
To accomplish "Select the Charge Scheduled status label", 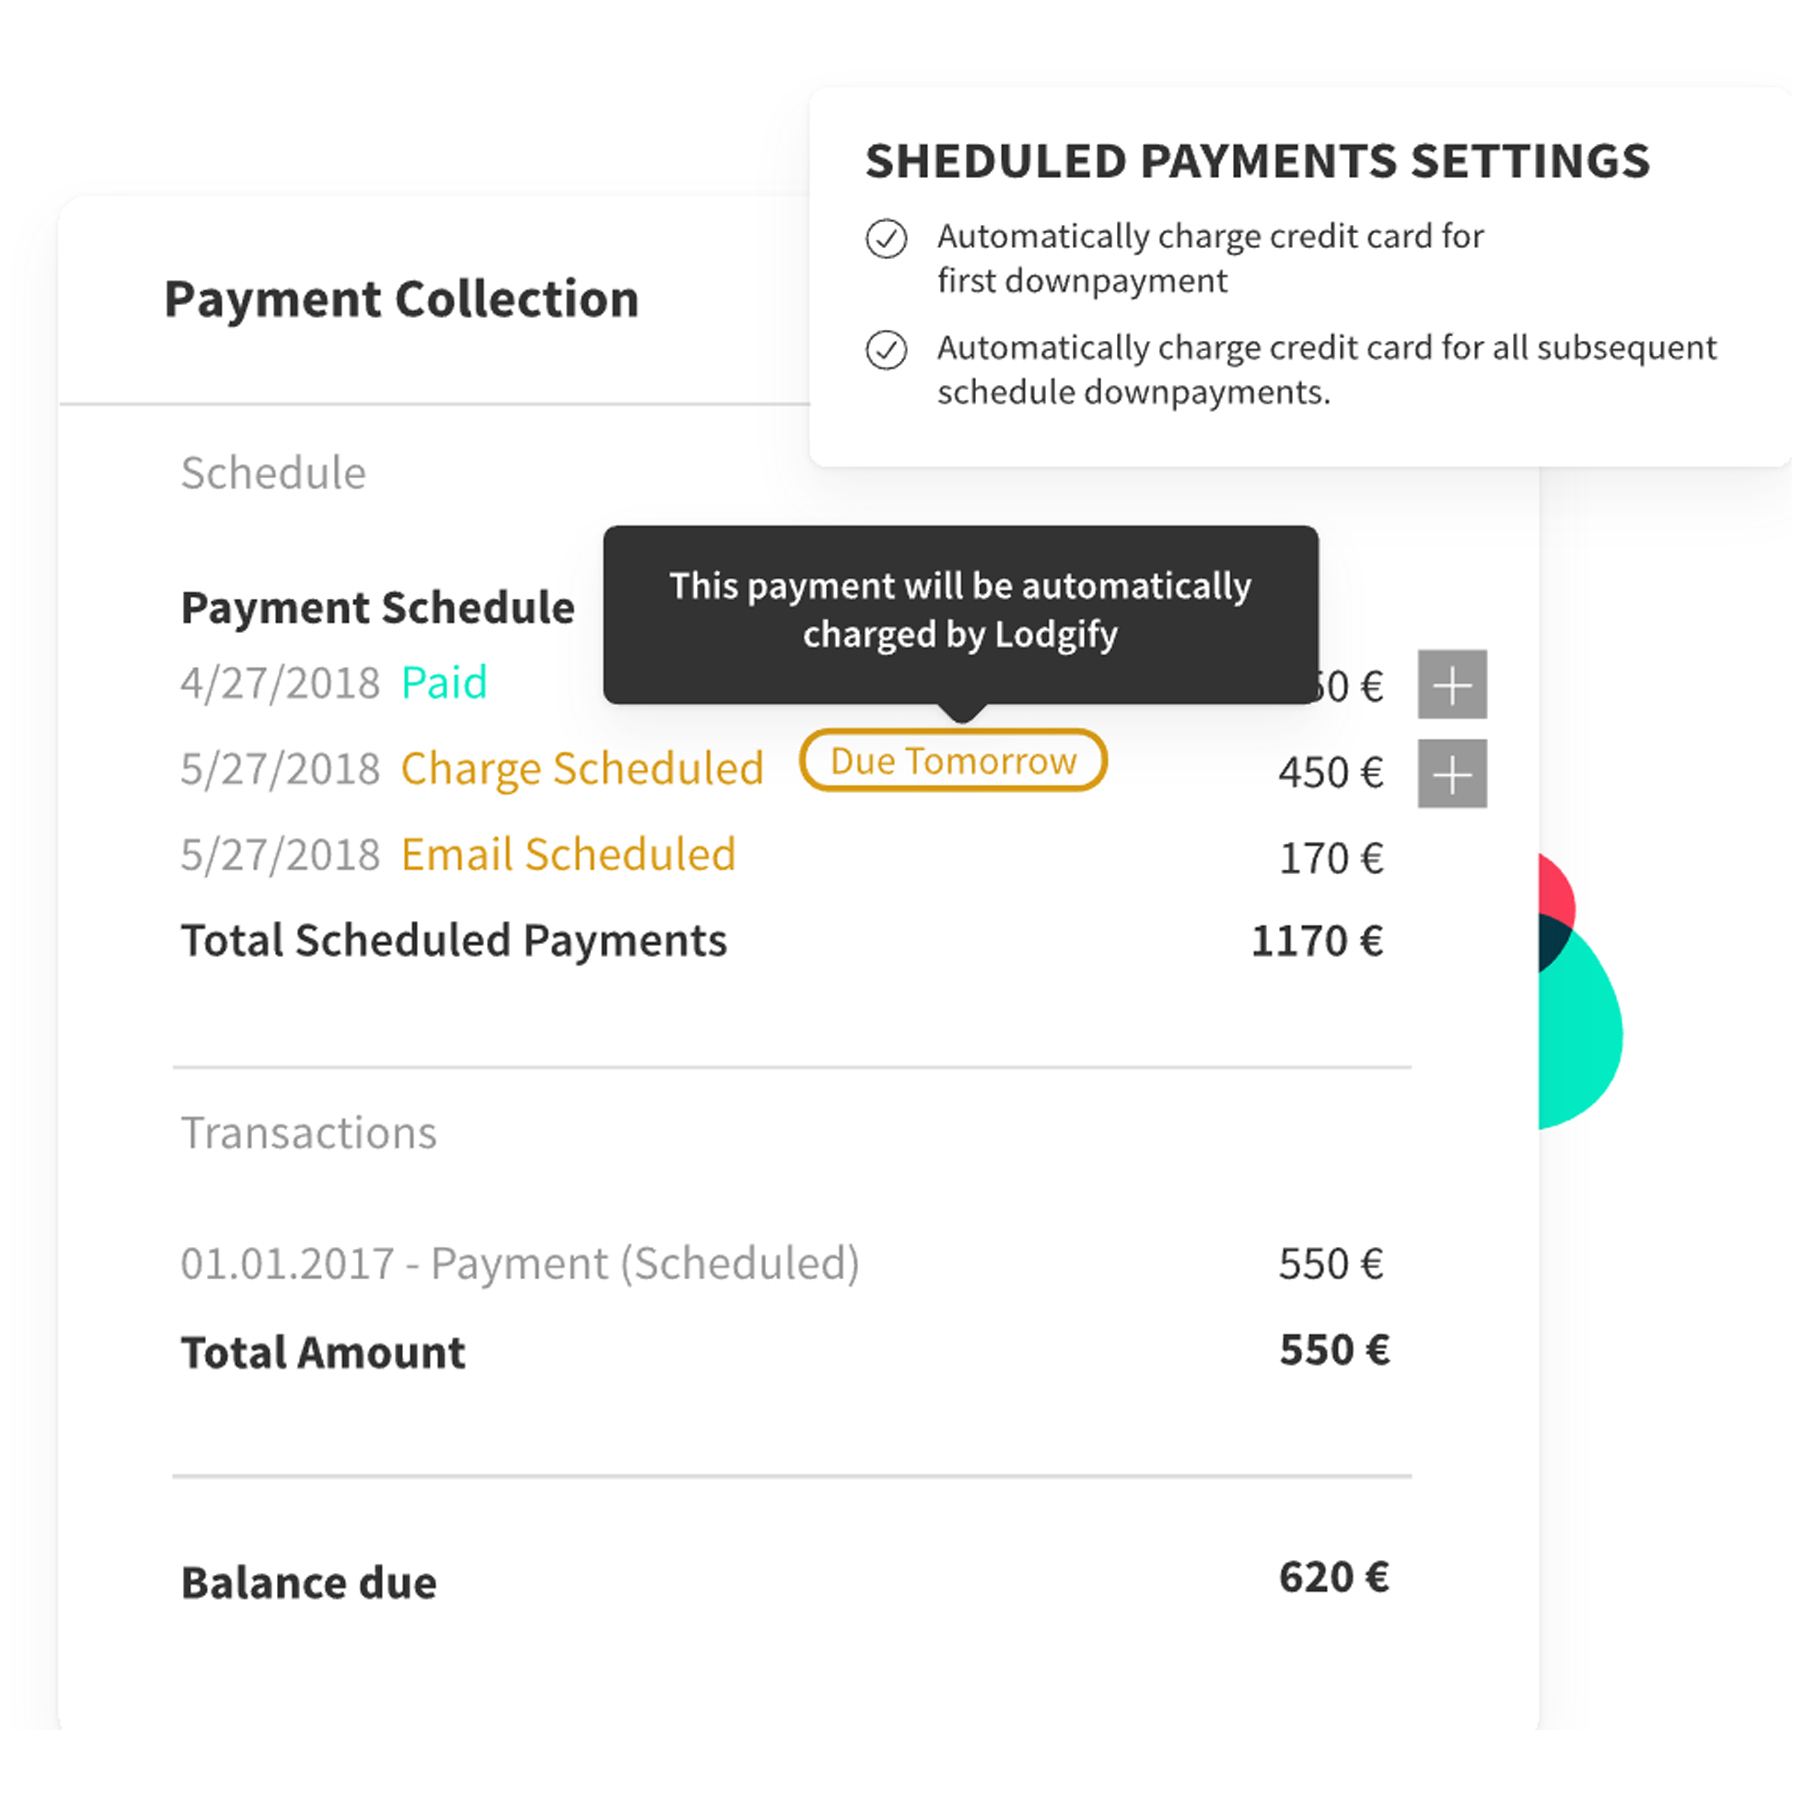I will [582, 769].
